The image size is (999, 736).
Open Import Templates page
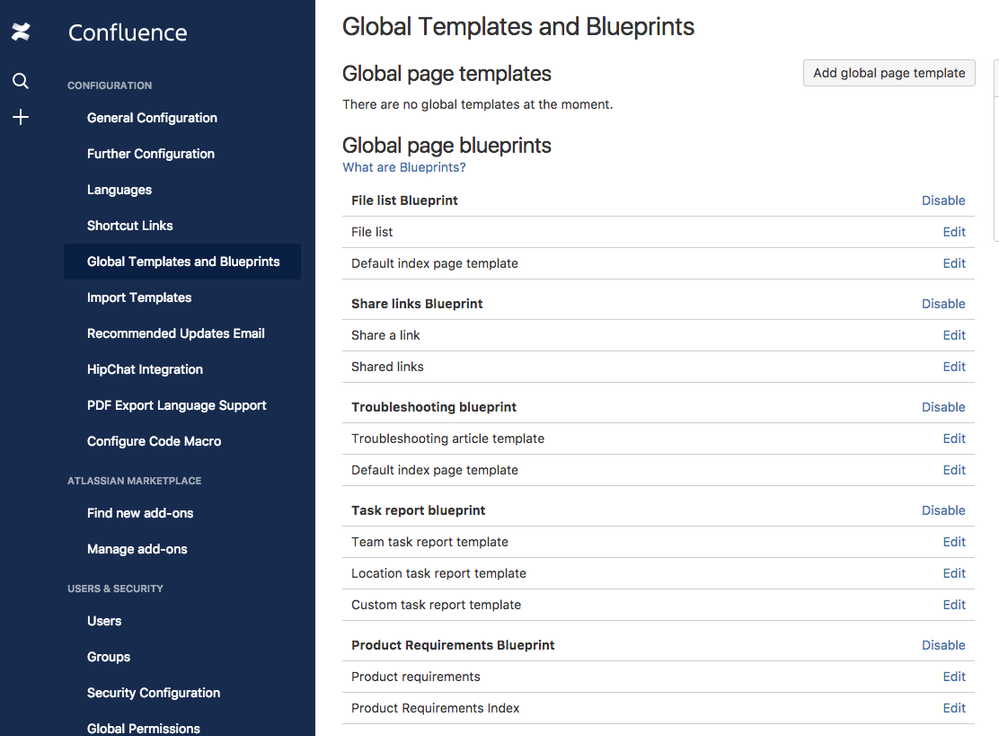[139, 298]
